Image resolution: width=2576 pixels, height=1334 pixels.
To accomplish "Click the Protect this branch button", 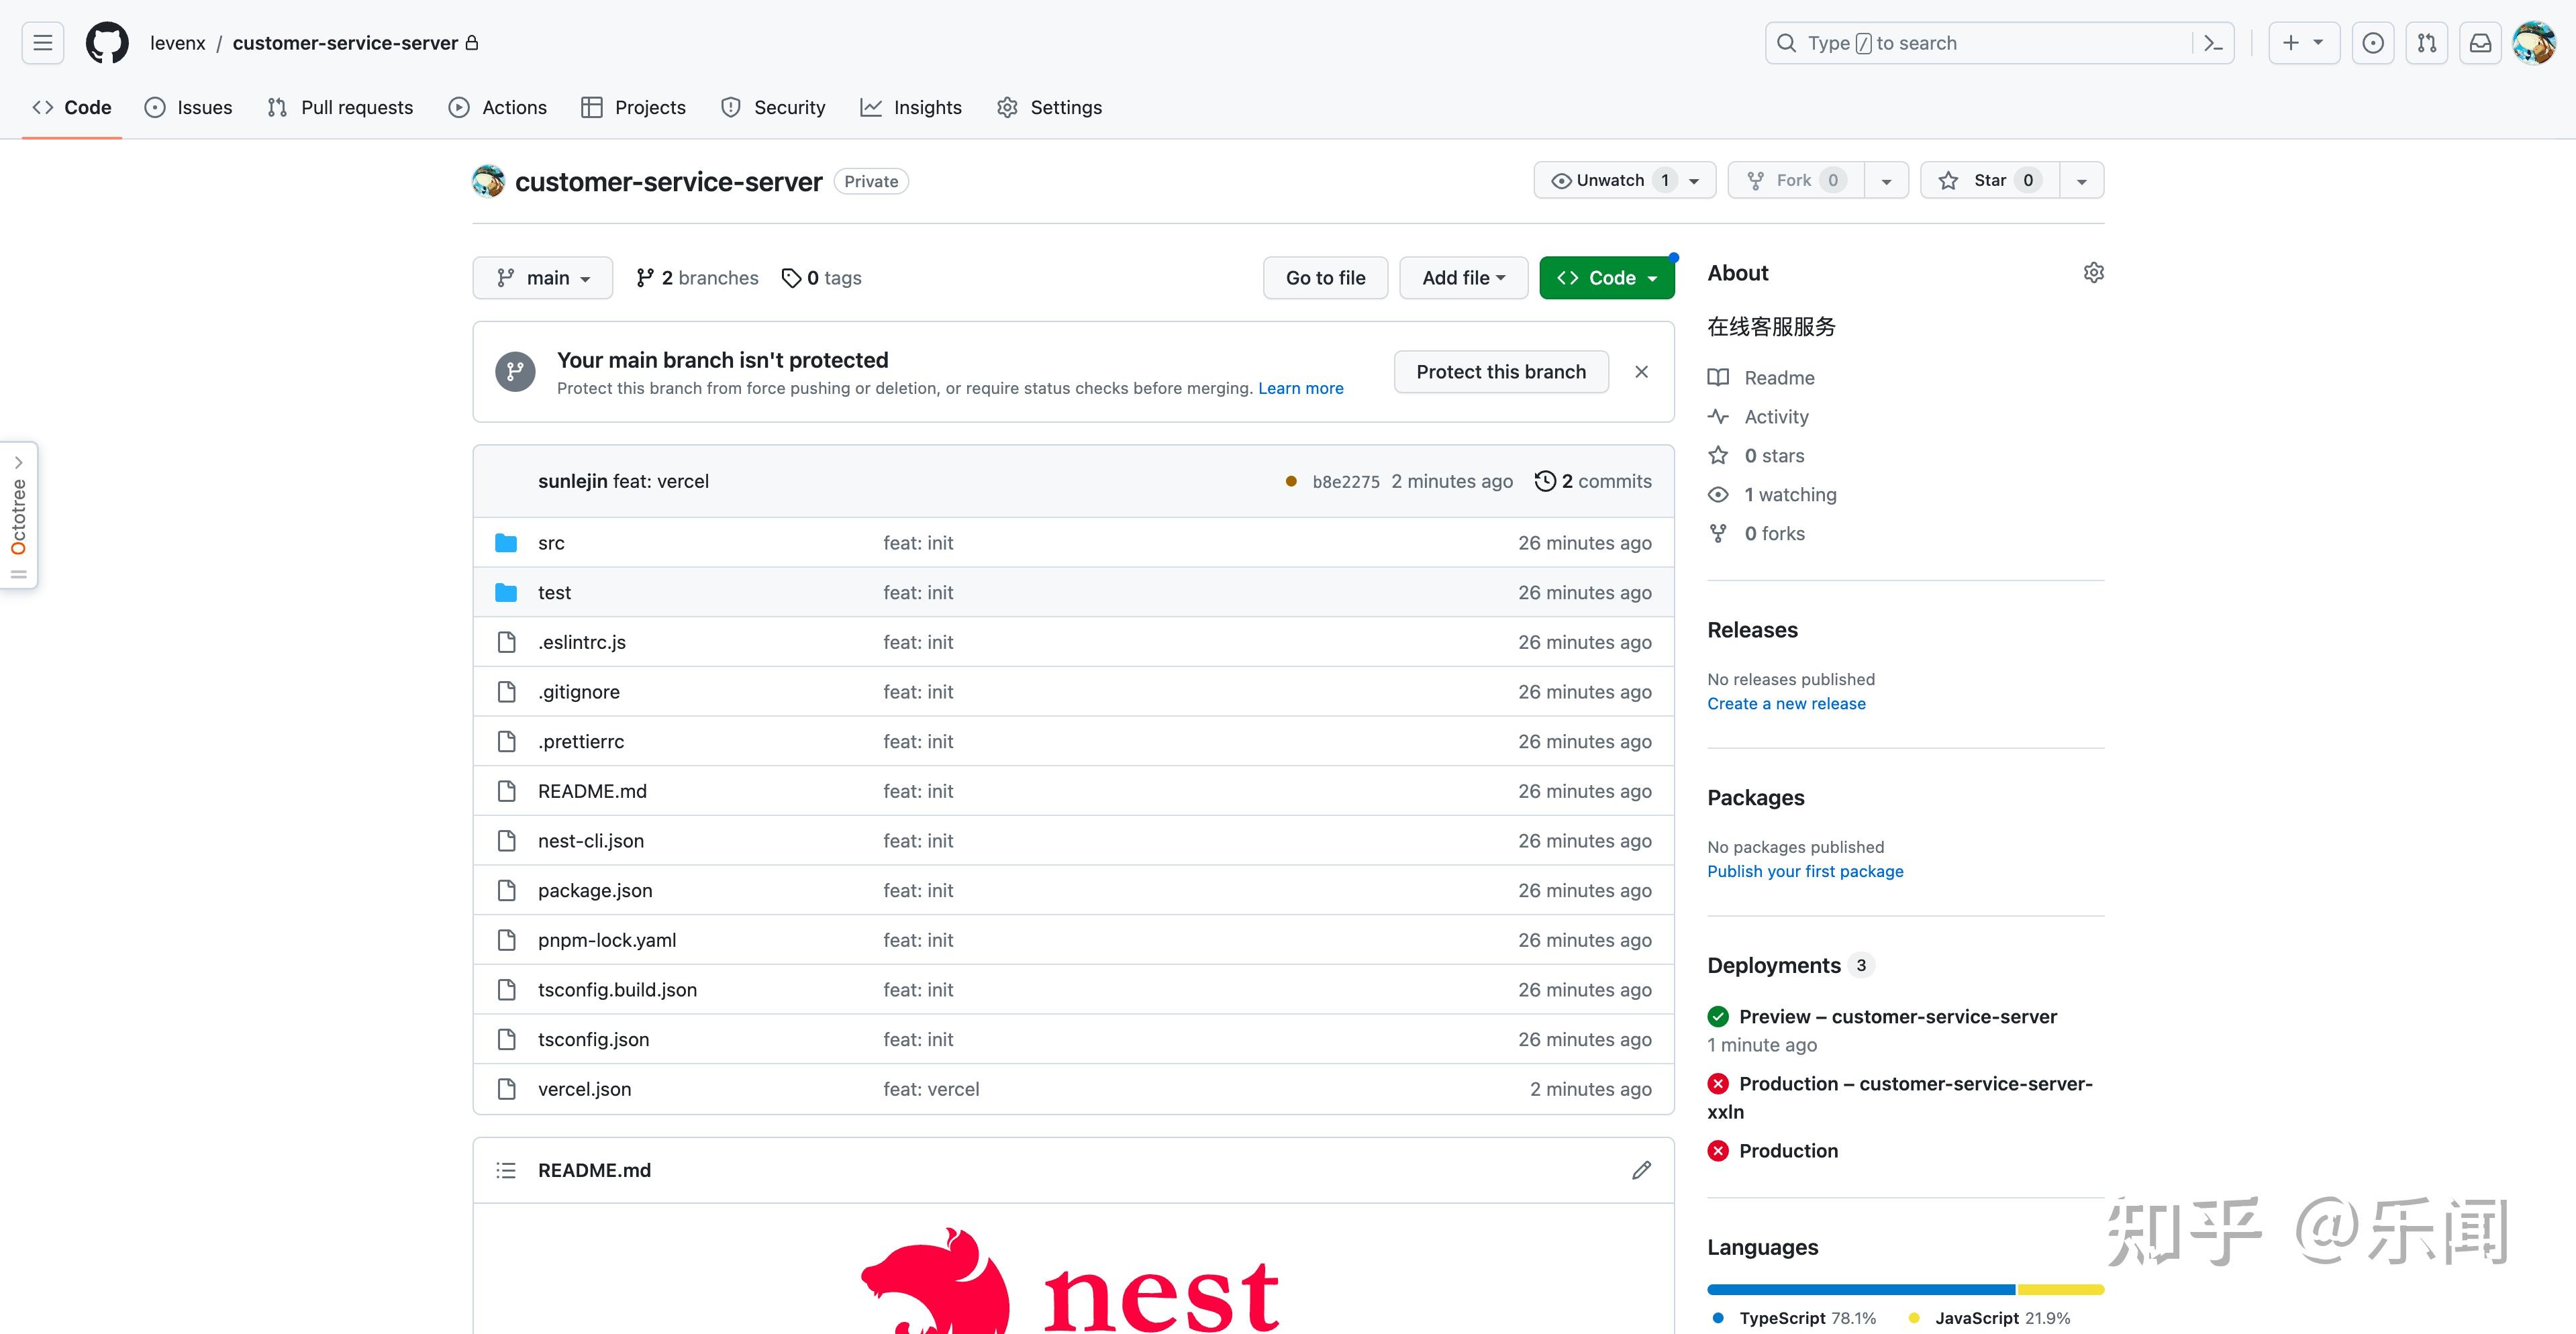I will coord(1500,372).
